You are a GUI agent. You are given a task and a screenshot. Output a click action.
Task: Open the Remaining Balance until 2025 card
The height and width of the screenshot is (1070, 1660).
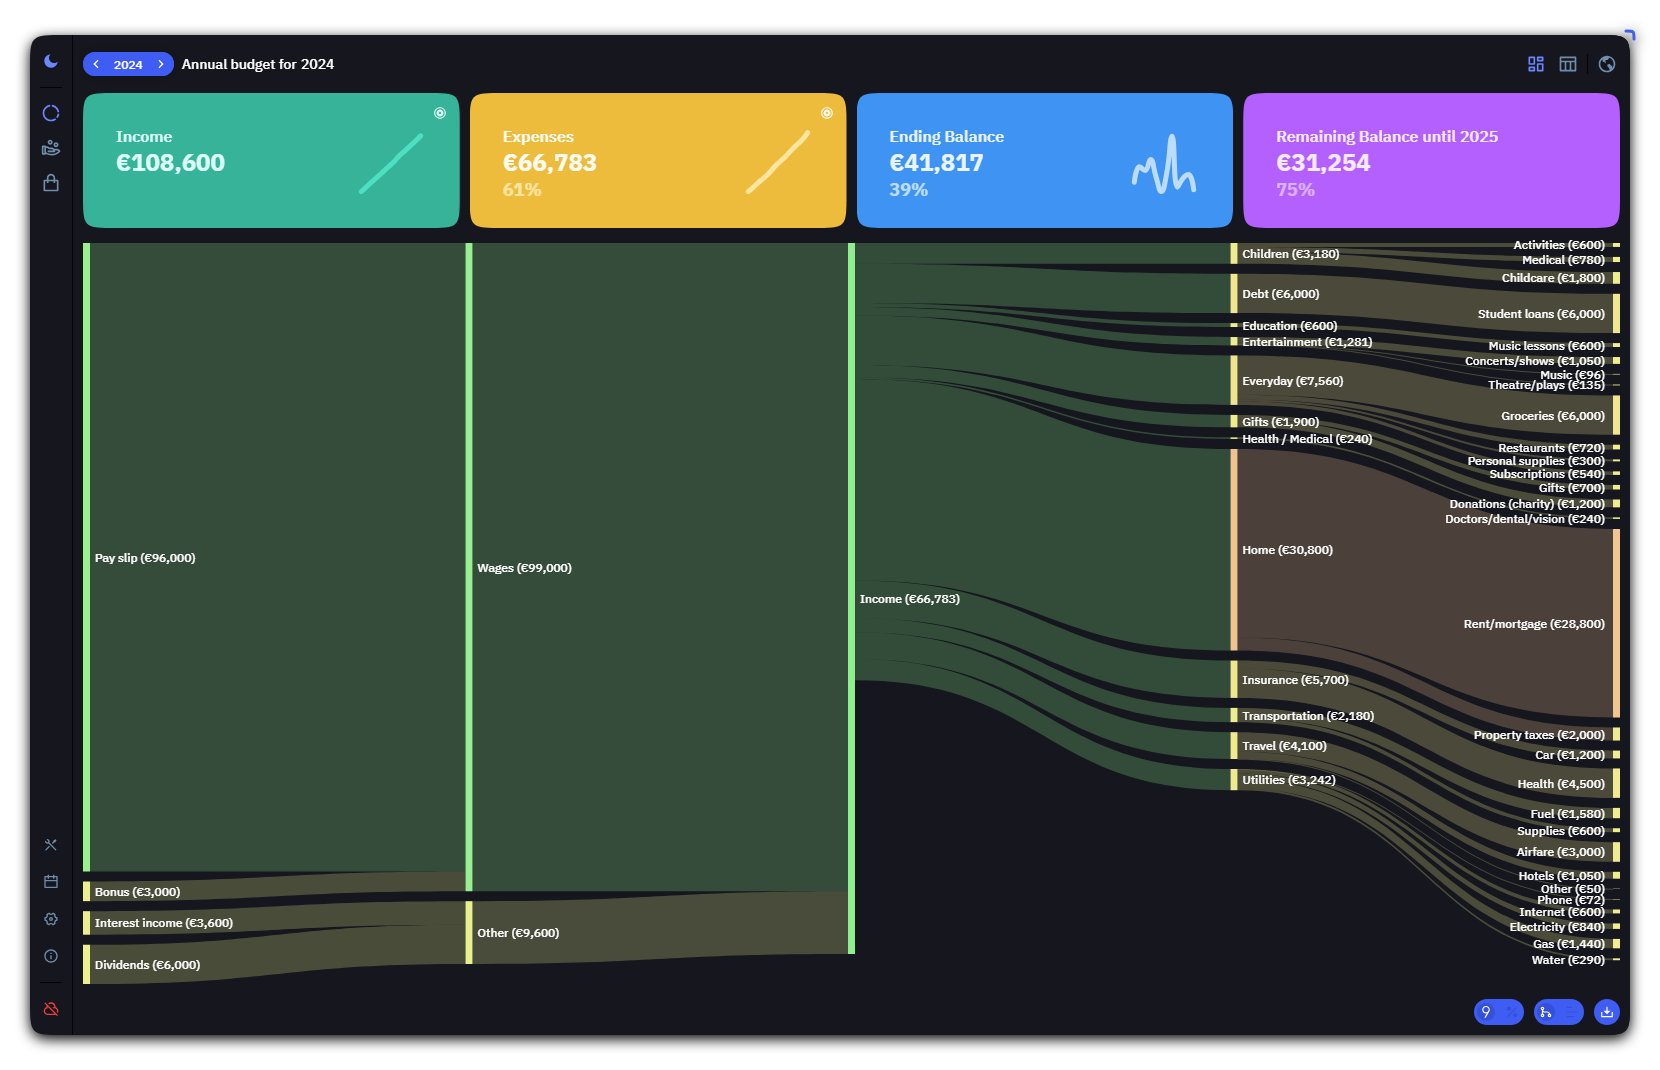[x=1431, y=160]
